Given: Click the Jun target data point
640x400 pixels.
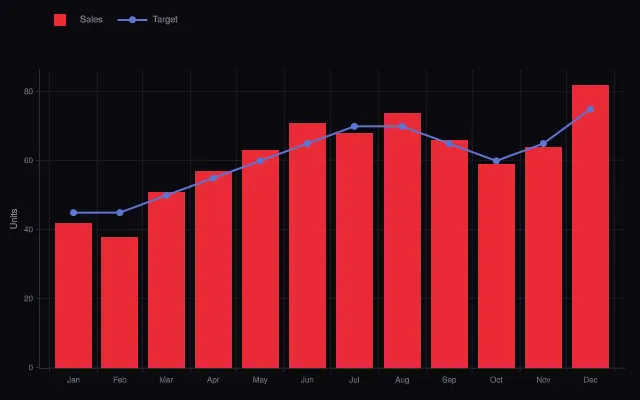Looking at the screenshot, I should tap(307, 144).
